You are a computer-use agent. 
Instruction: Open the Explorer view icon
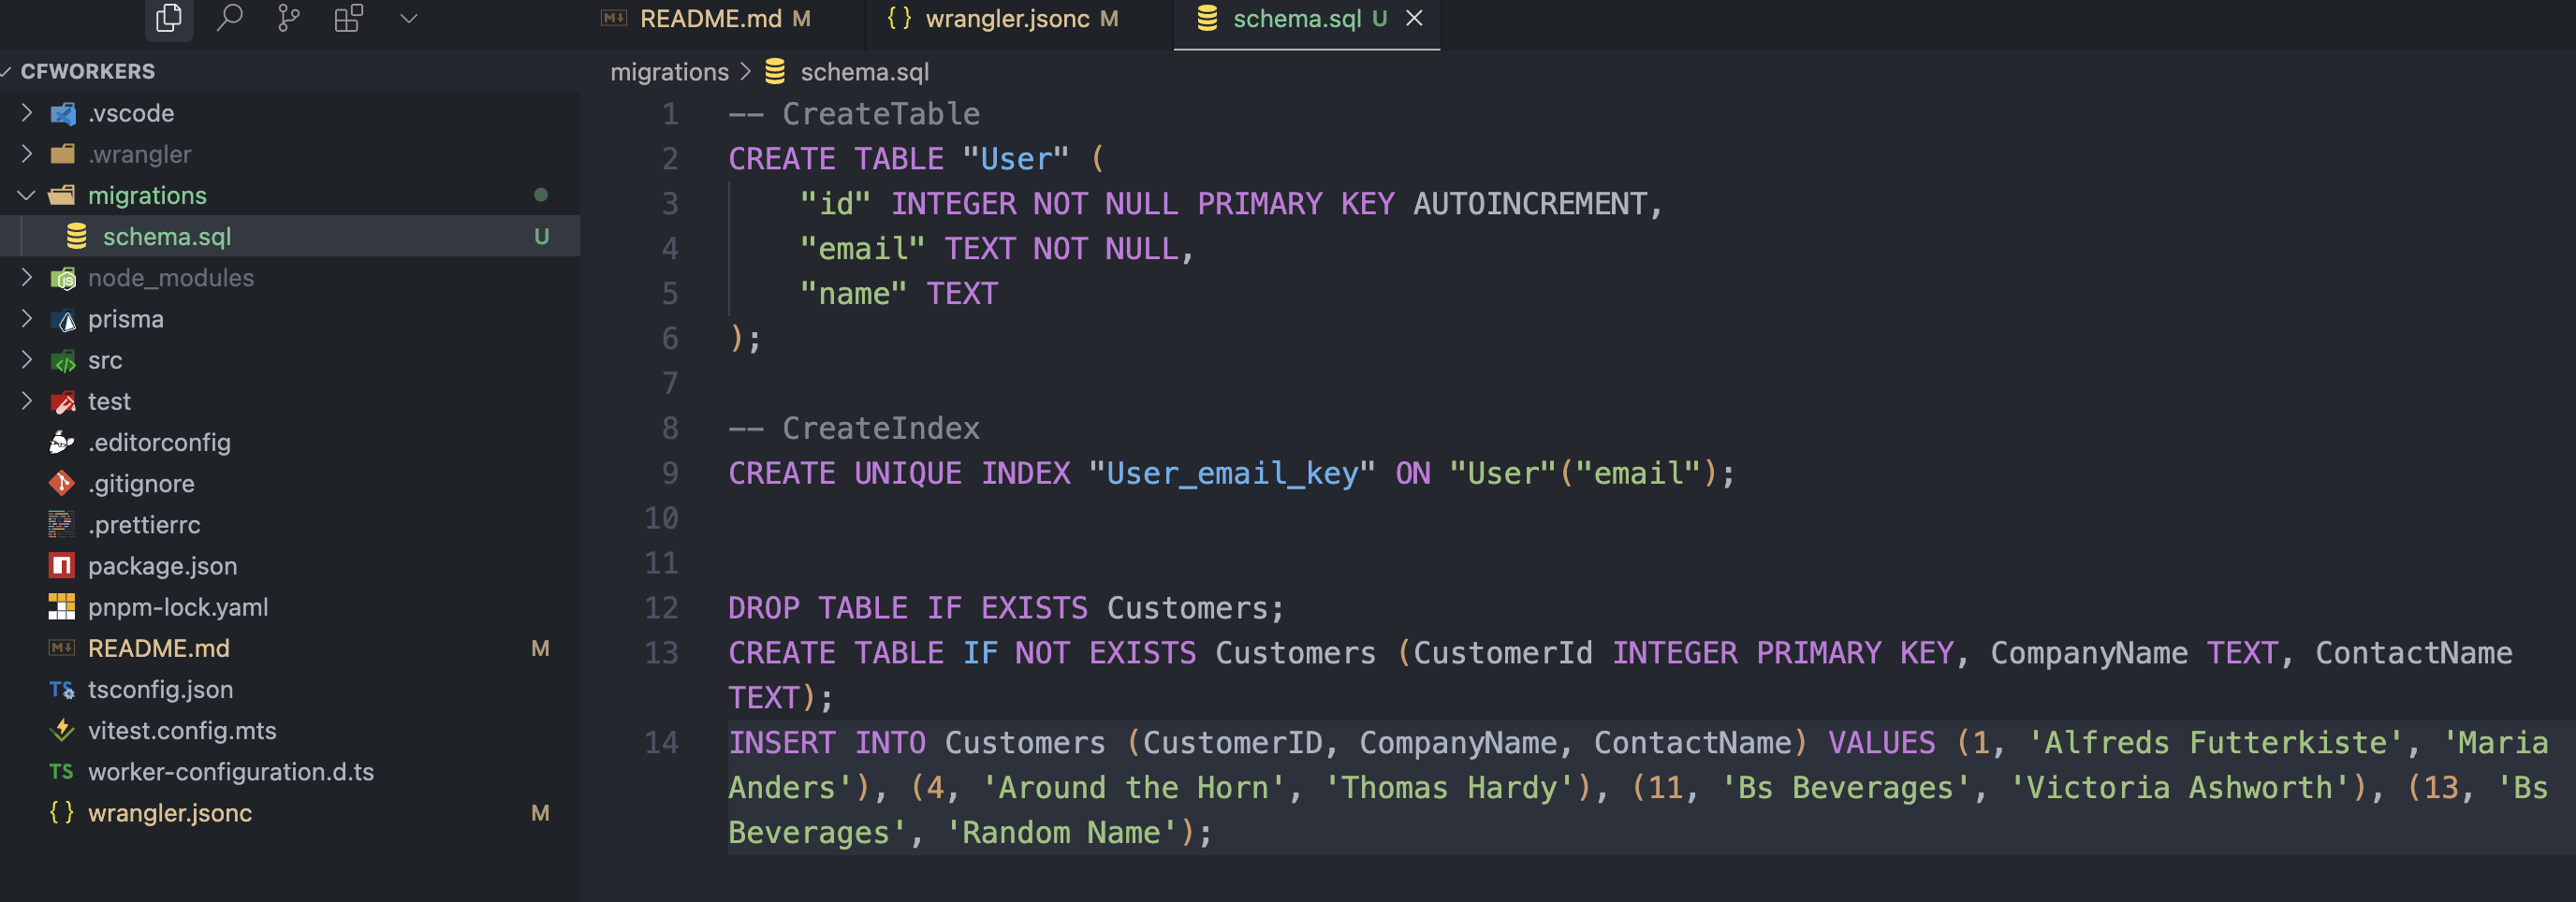click(x=169, y=18)
